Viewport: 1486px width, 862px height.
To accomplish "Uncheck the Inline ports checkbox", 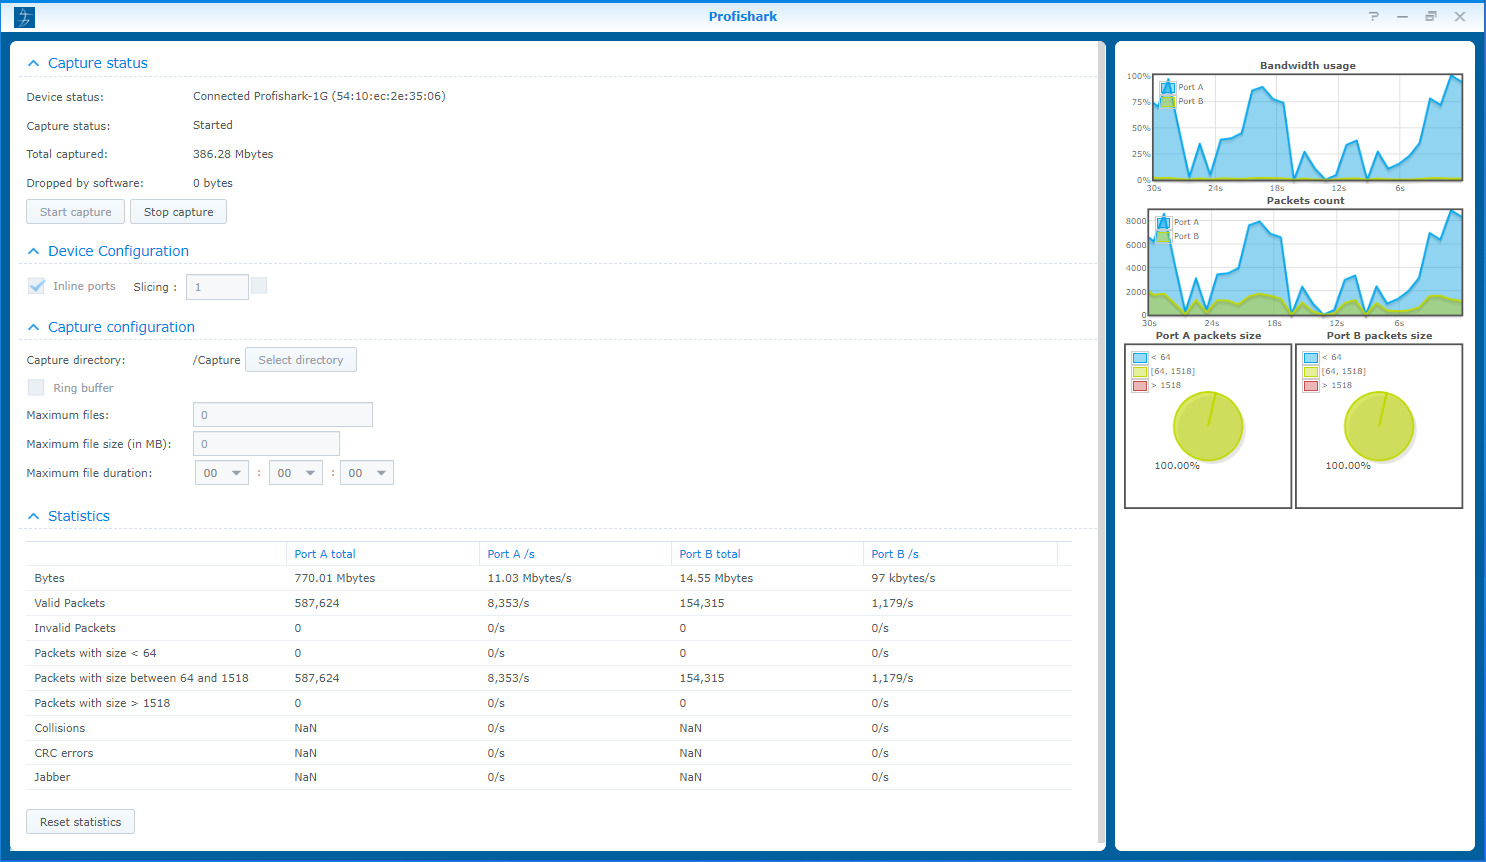I will coord(36,286).
